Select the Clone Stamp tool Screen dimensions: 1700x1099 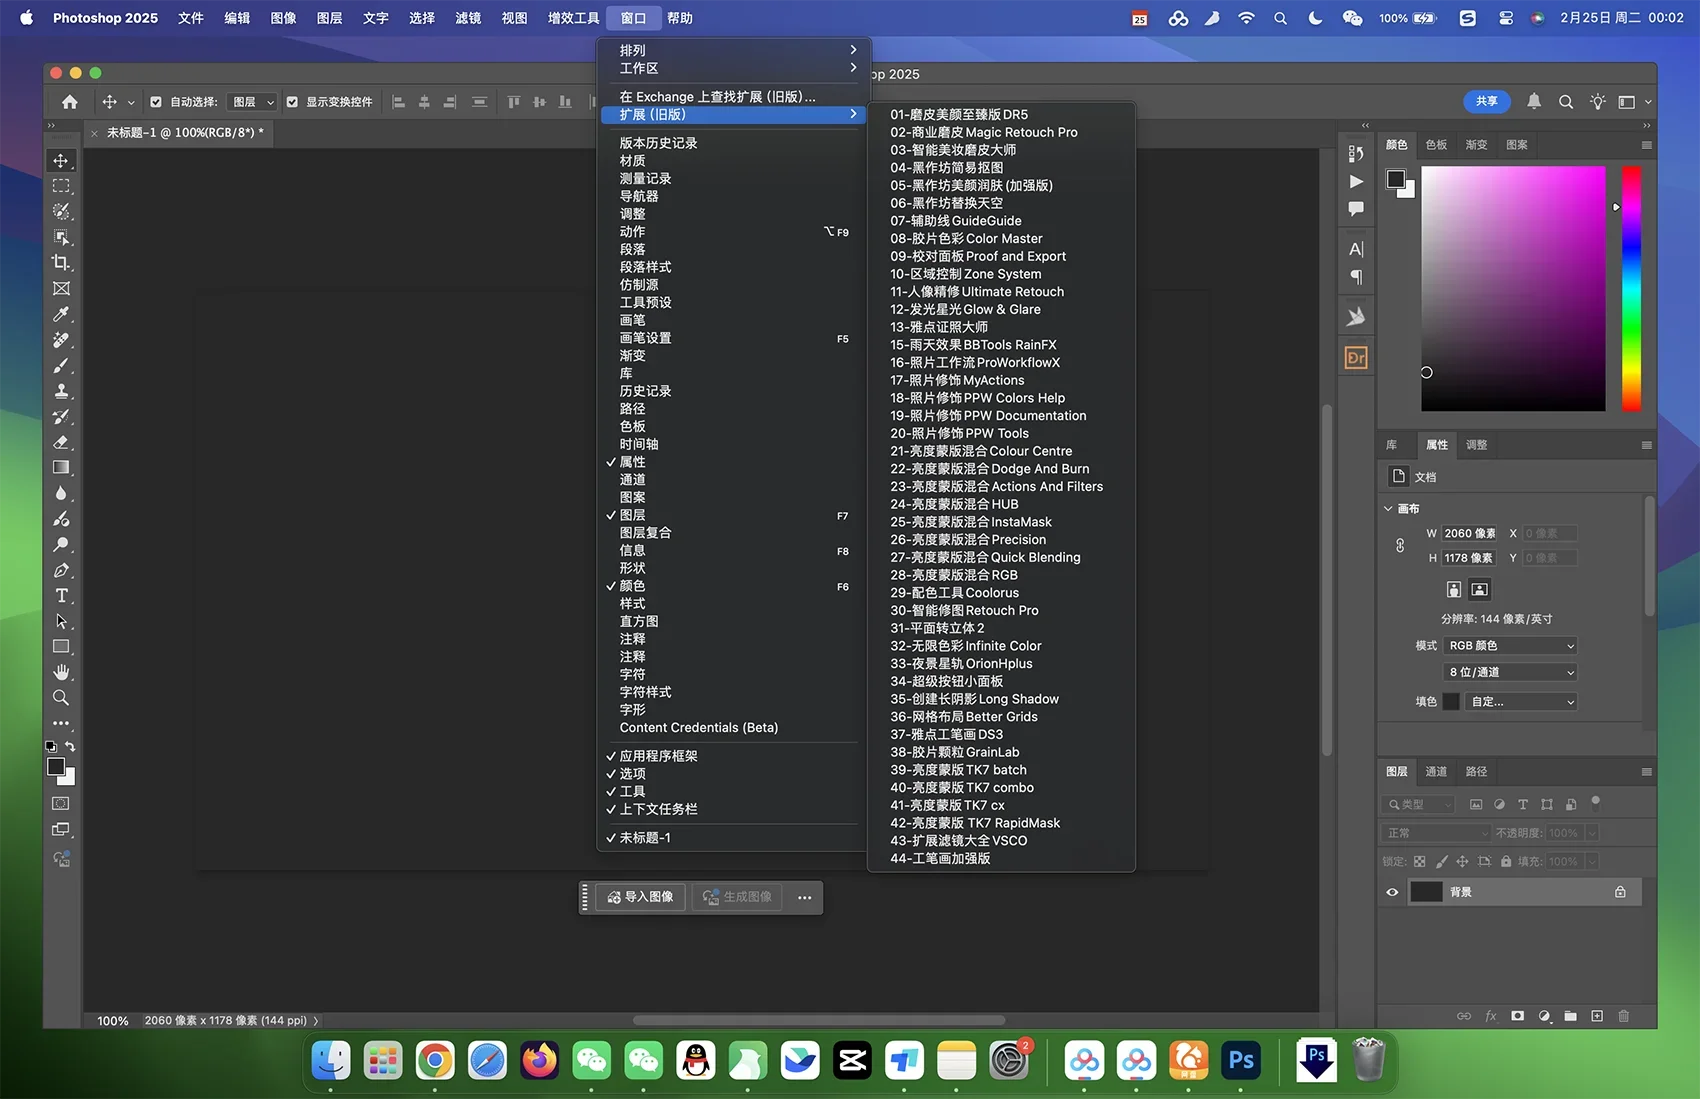coord(61,391)
